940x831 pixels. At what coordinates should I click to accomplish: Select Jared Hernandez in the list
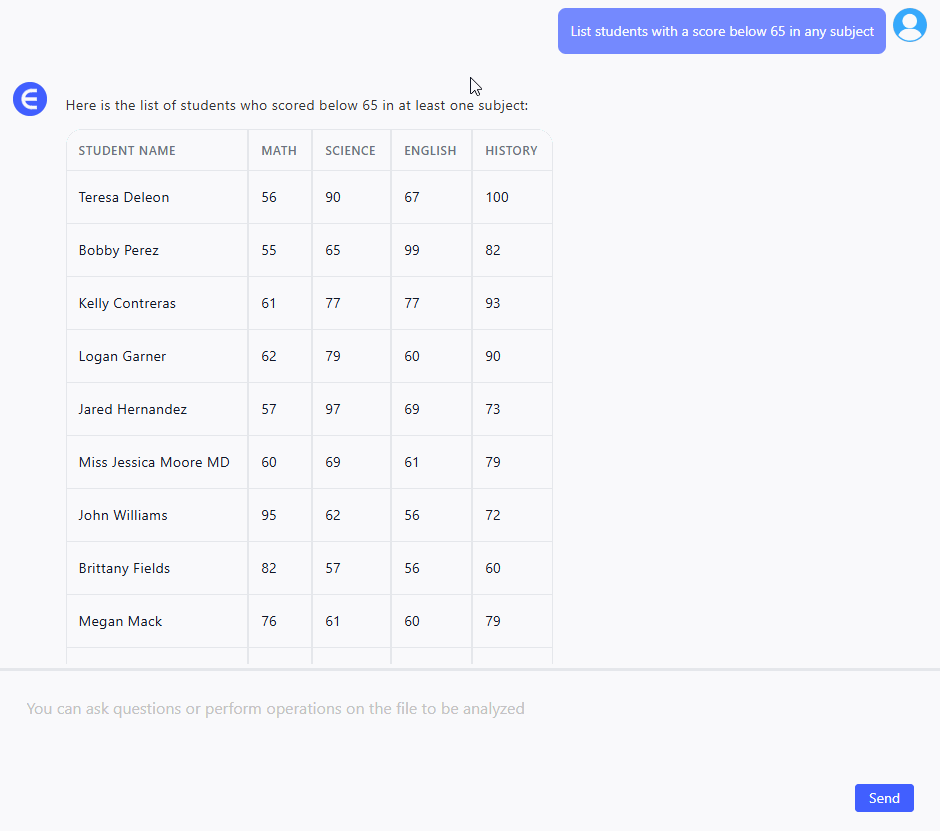point(133,410)
